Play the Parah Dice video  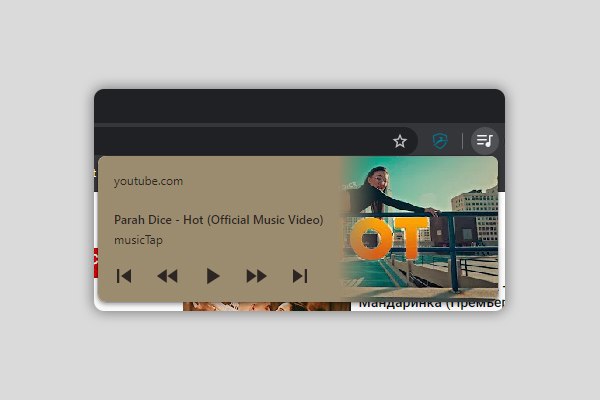tap(213, 276)
